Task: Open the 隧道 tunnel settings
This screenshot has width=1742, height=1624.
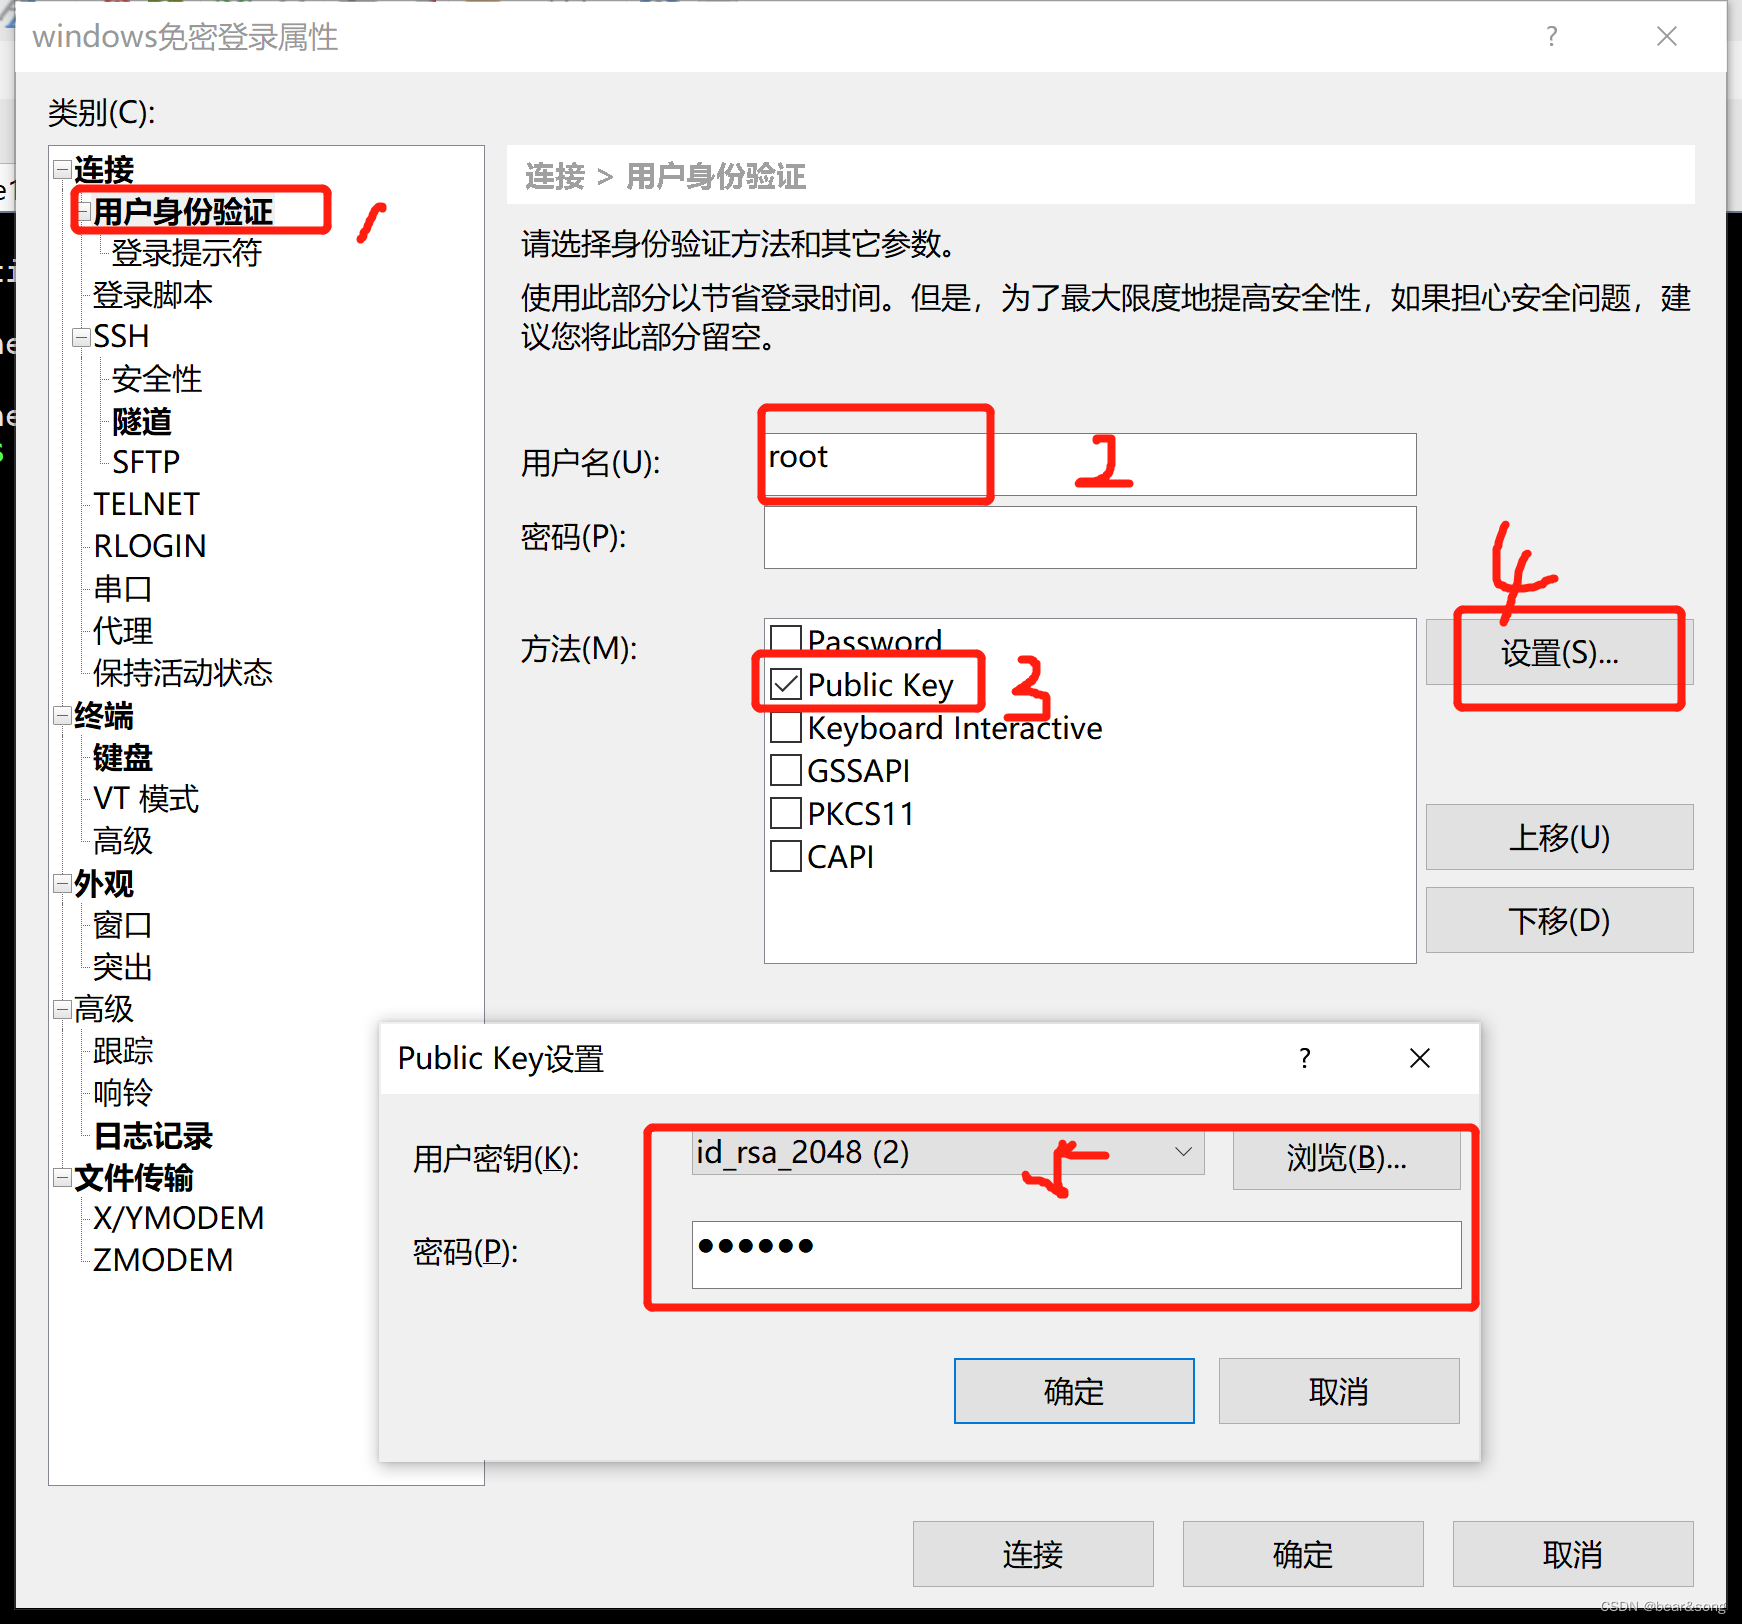Action: [x=141, y=422]
